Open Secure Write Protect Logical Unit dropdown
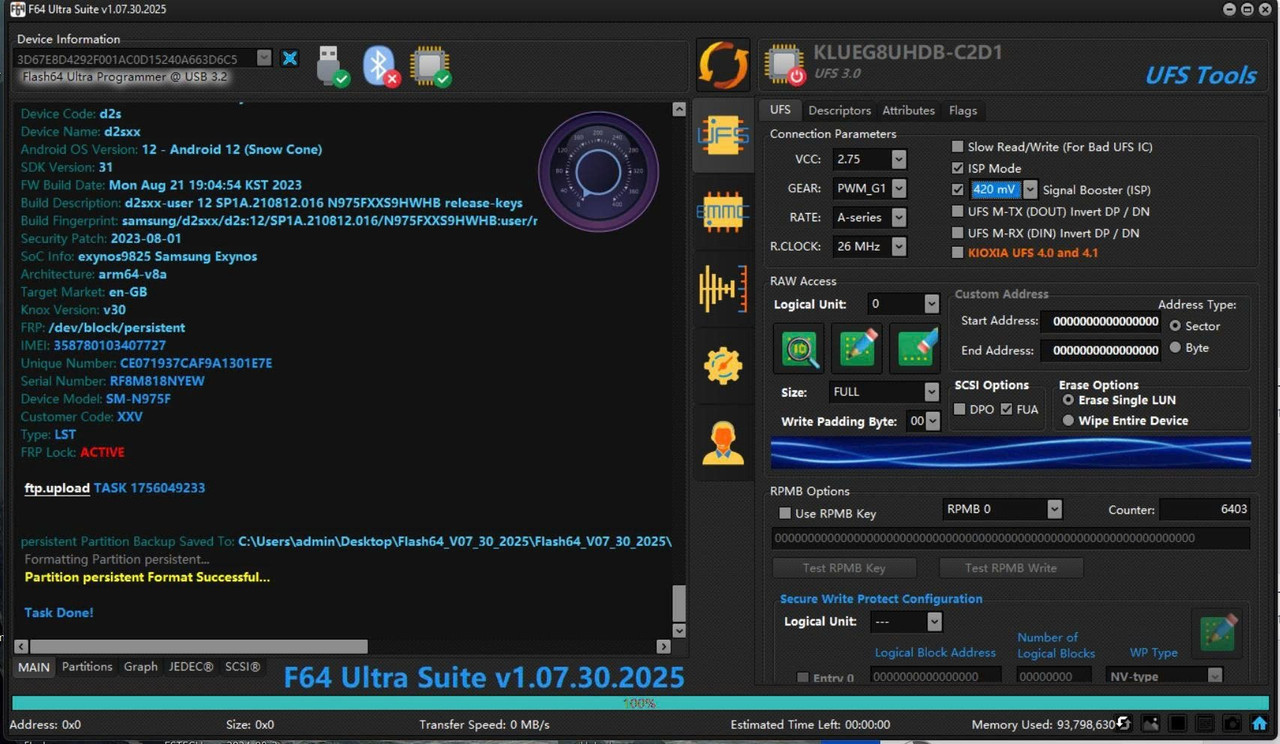 point(934,622)
